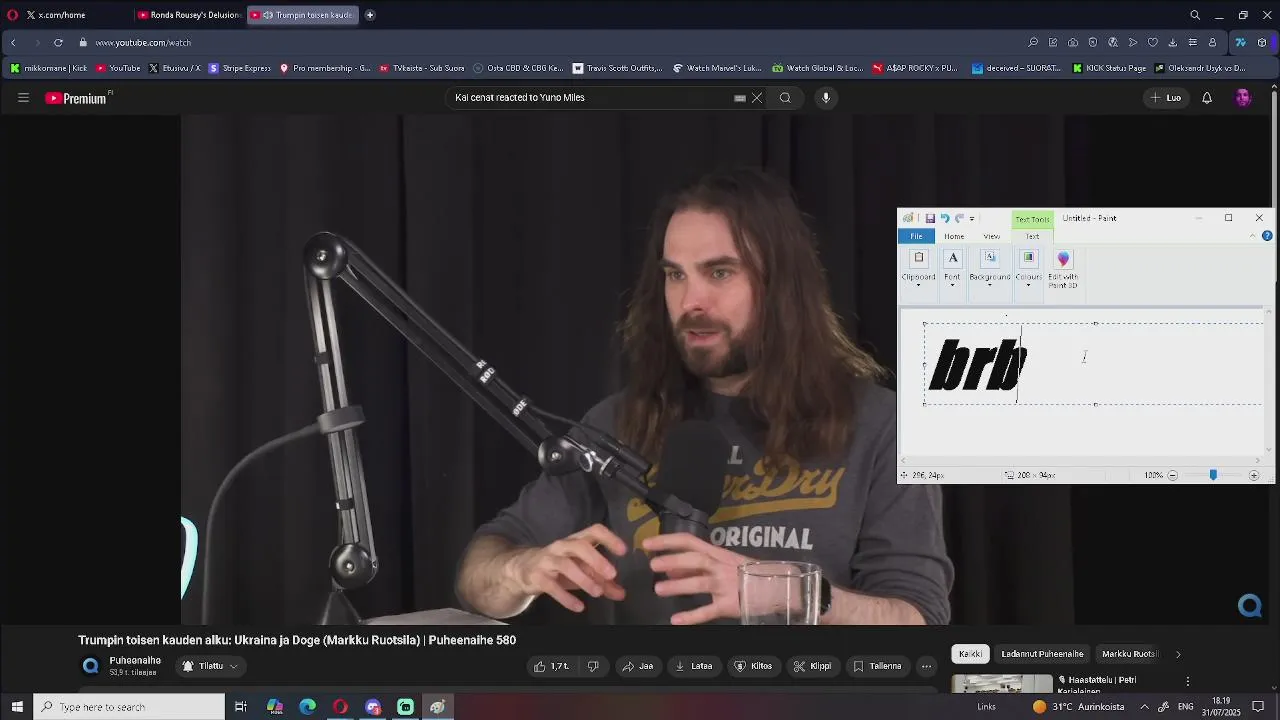Open the Stripe Express bookmark
The width and height of the screenshot is (1280, 720).
point(240,68)
